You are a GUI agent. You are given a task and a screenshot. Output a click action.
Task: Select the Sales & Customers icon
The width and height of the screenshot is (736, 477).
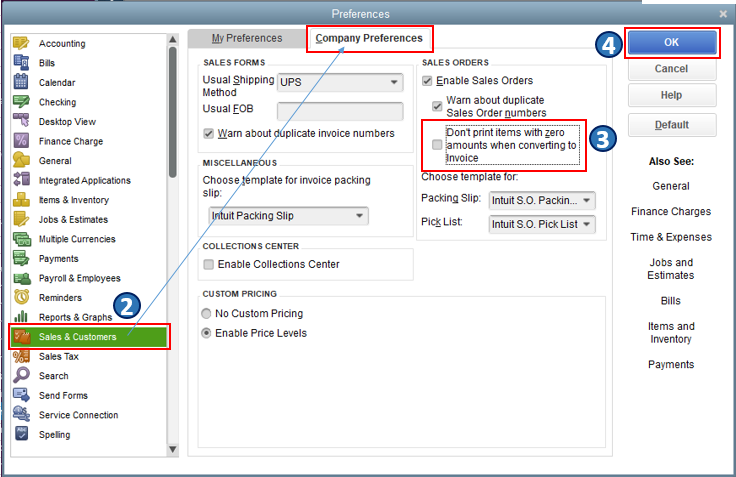tap(22, 337)
